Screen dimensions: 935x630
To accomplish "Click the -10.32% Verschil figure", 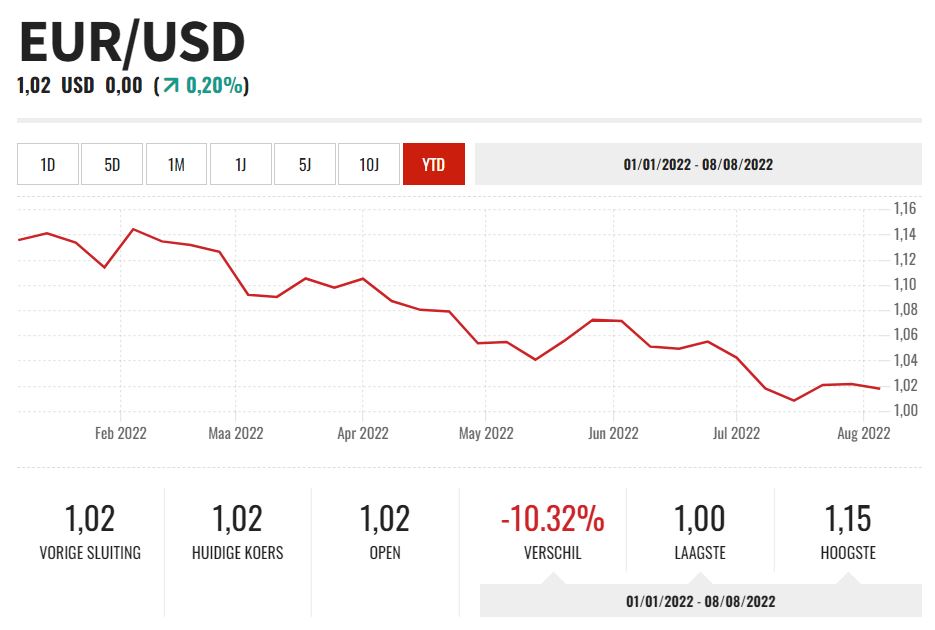I will pos(552,519).
